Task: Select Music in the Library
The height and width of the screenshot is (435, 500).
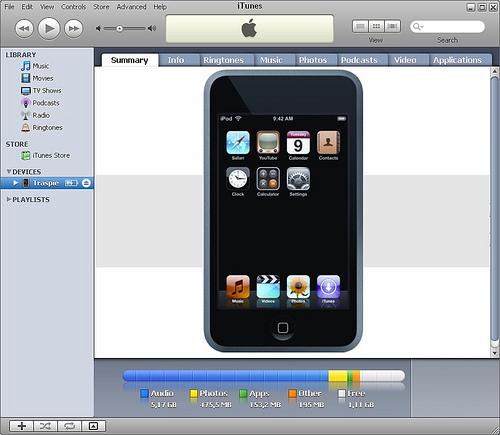Action: [x=35, y=66]
